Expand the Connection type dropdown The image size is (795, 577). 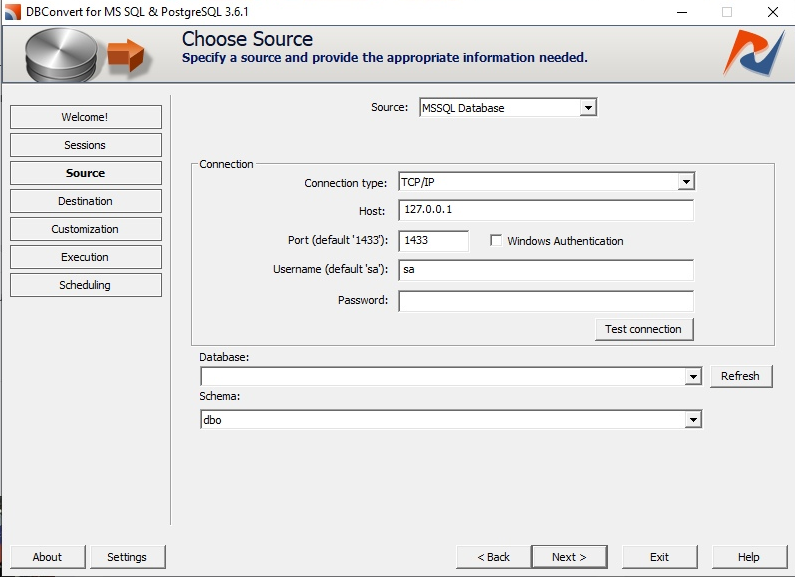(x=547, y=182)
